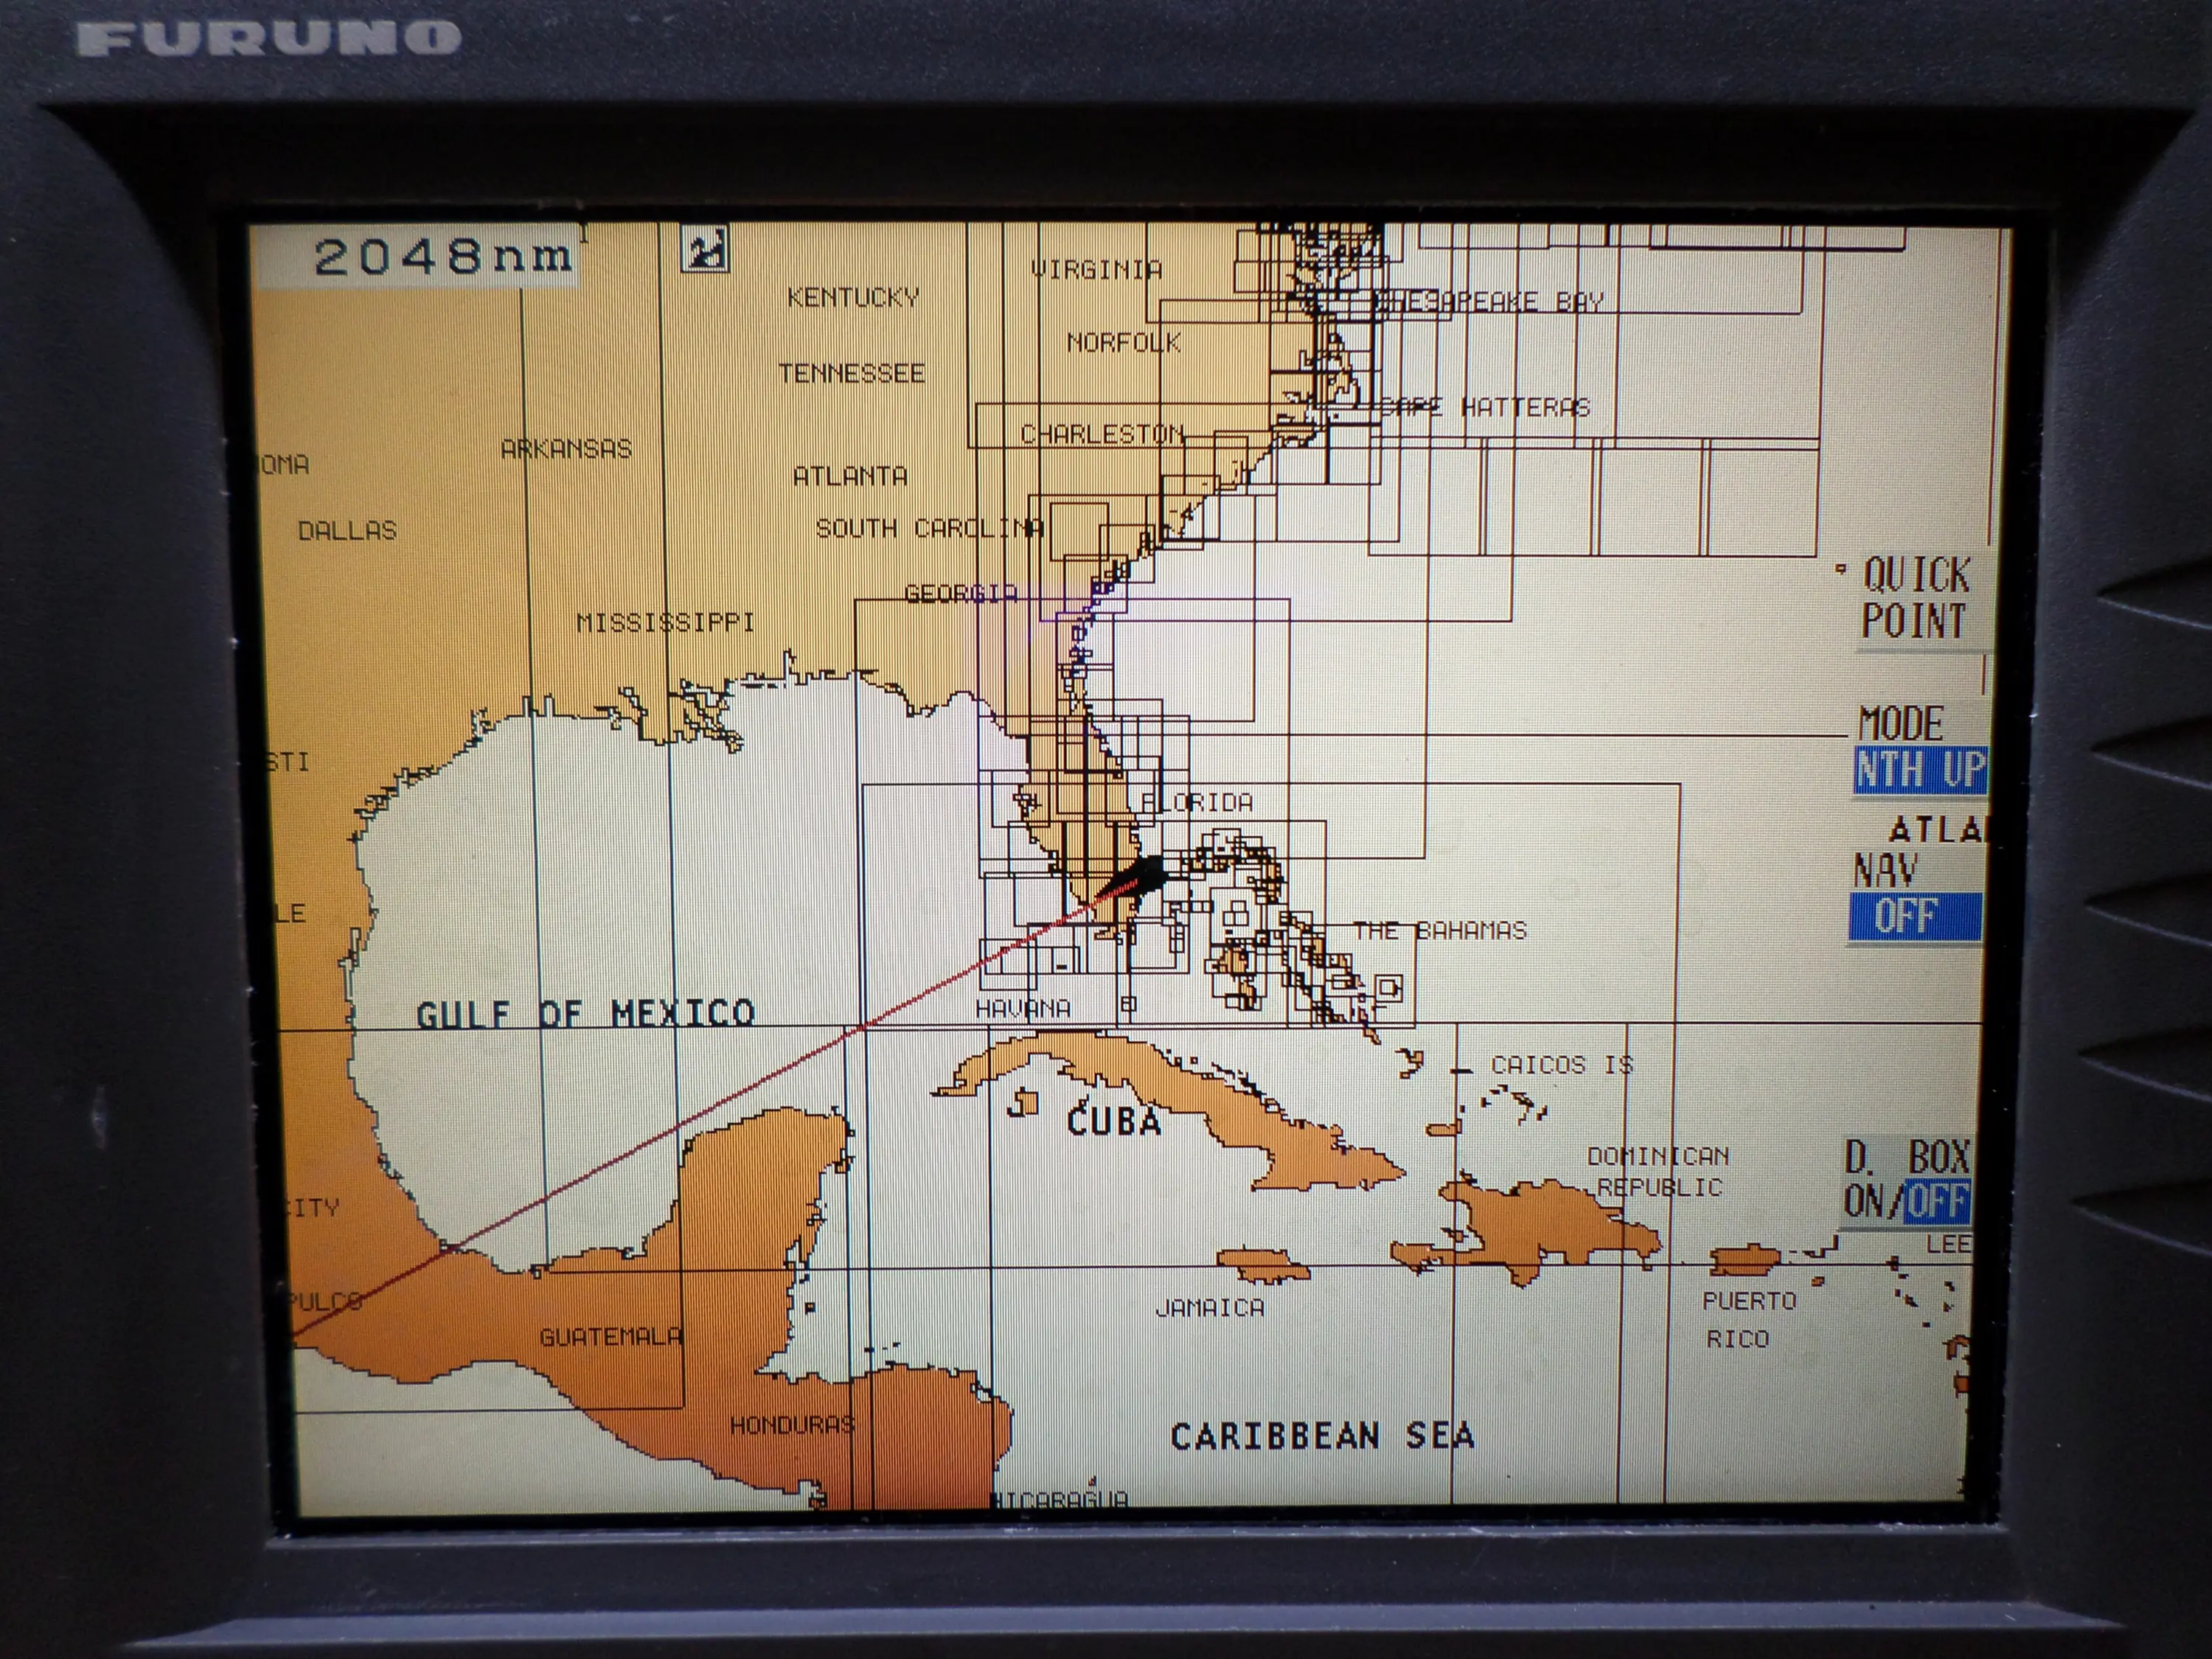Select the GULF OF MEXICO label

(585, 1014)
